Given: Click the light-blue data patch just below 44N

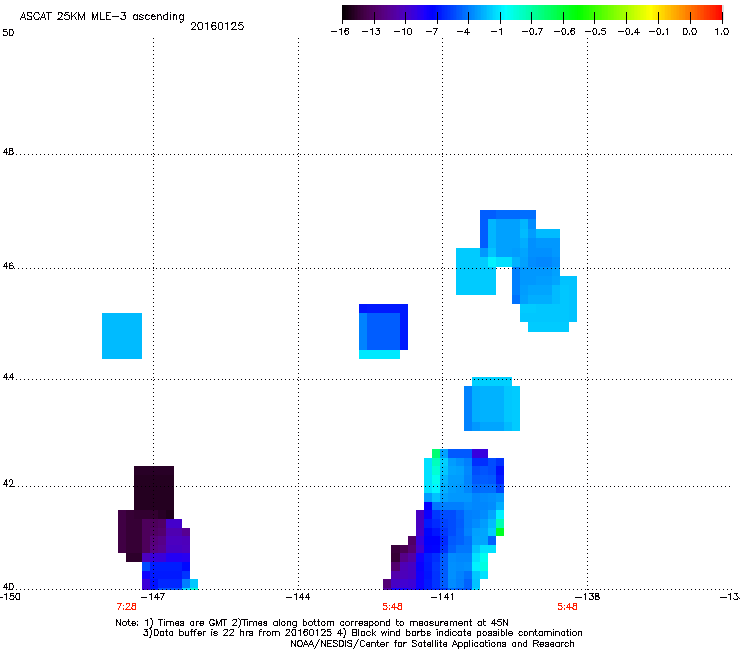Looking at the screenshot, I should [492, 404].
